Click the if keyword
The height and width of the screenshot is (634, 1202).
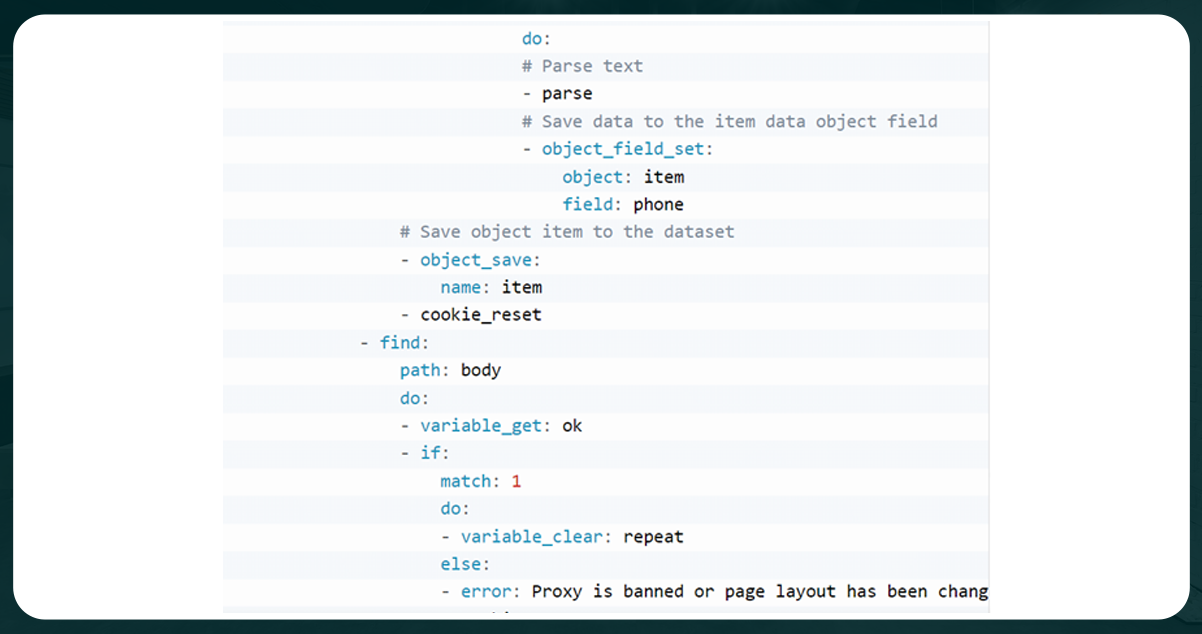point(432,453)
